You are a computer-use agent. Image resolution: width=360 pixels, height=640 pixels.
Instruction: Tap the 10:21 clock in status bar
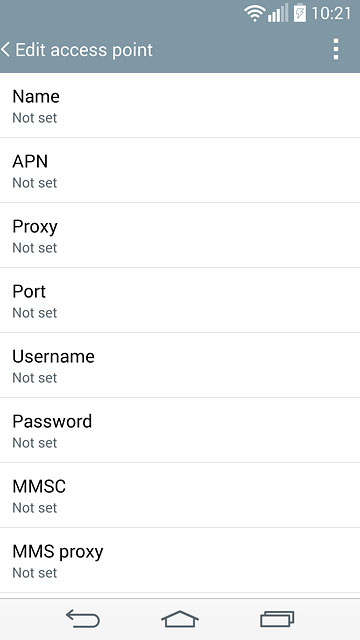[x=331, y=13]
